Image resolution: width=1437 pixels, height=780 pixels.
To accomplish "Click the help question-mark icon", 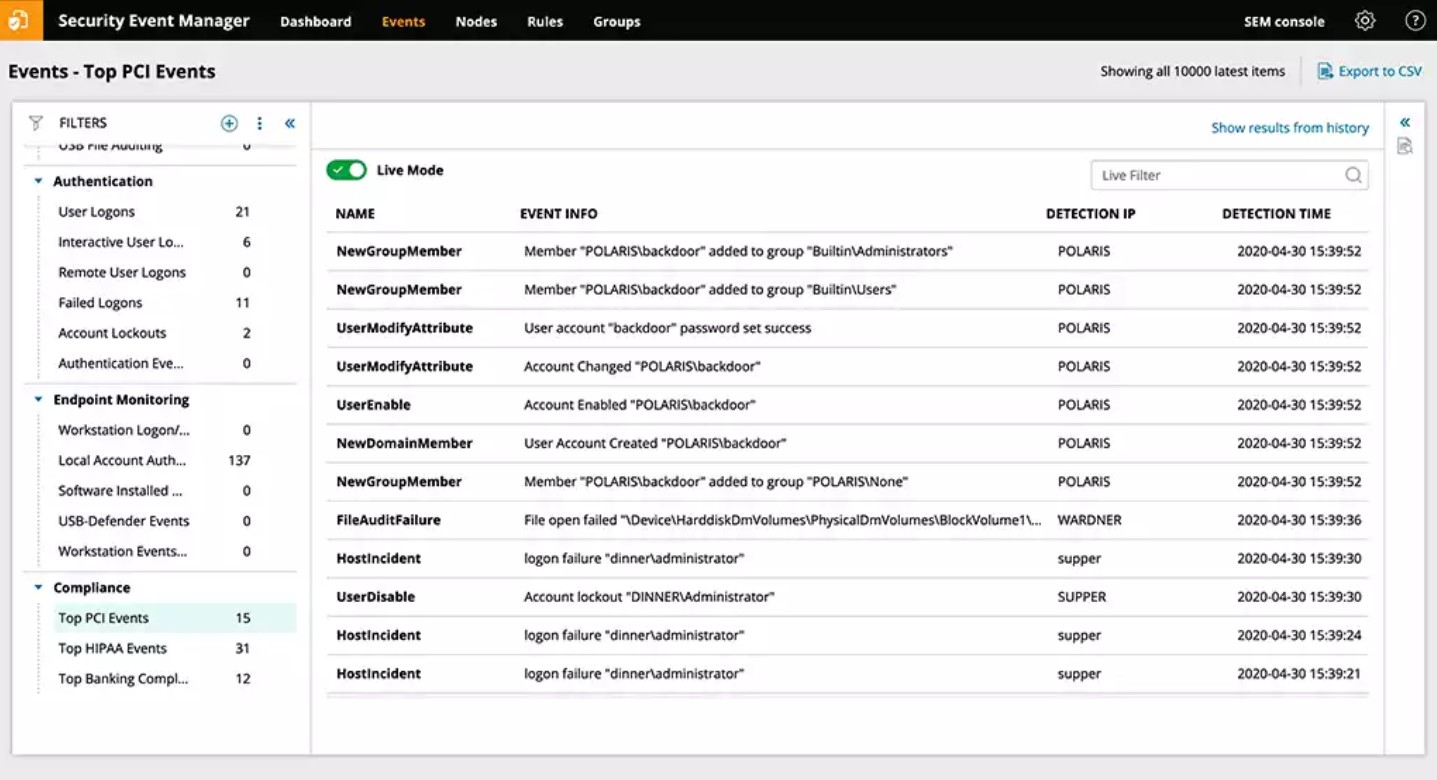I will point(1415,20).
